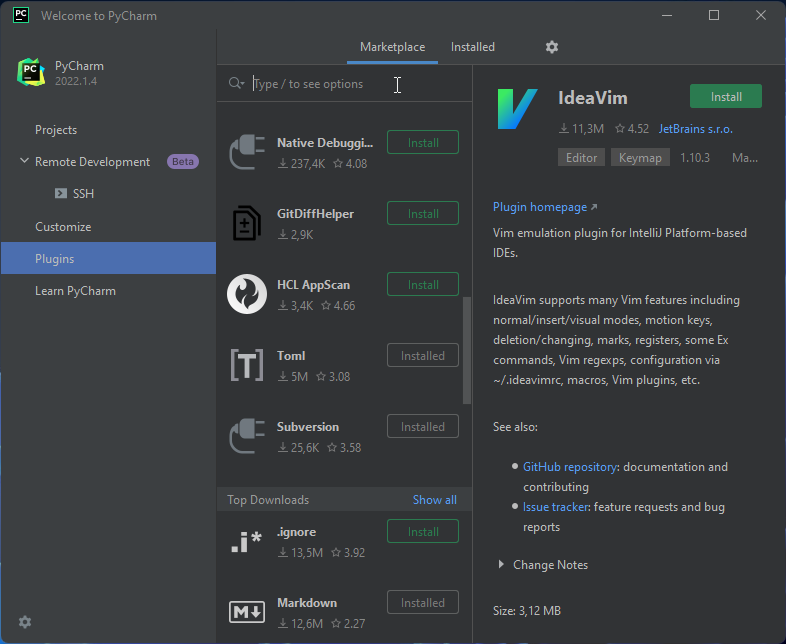The width and height of the screenshot is (786, 644).
Task: Click the SSH terminal icon
Action: (x=61, y=193)
